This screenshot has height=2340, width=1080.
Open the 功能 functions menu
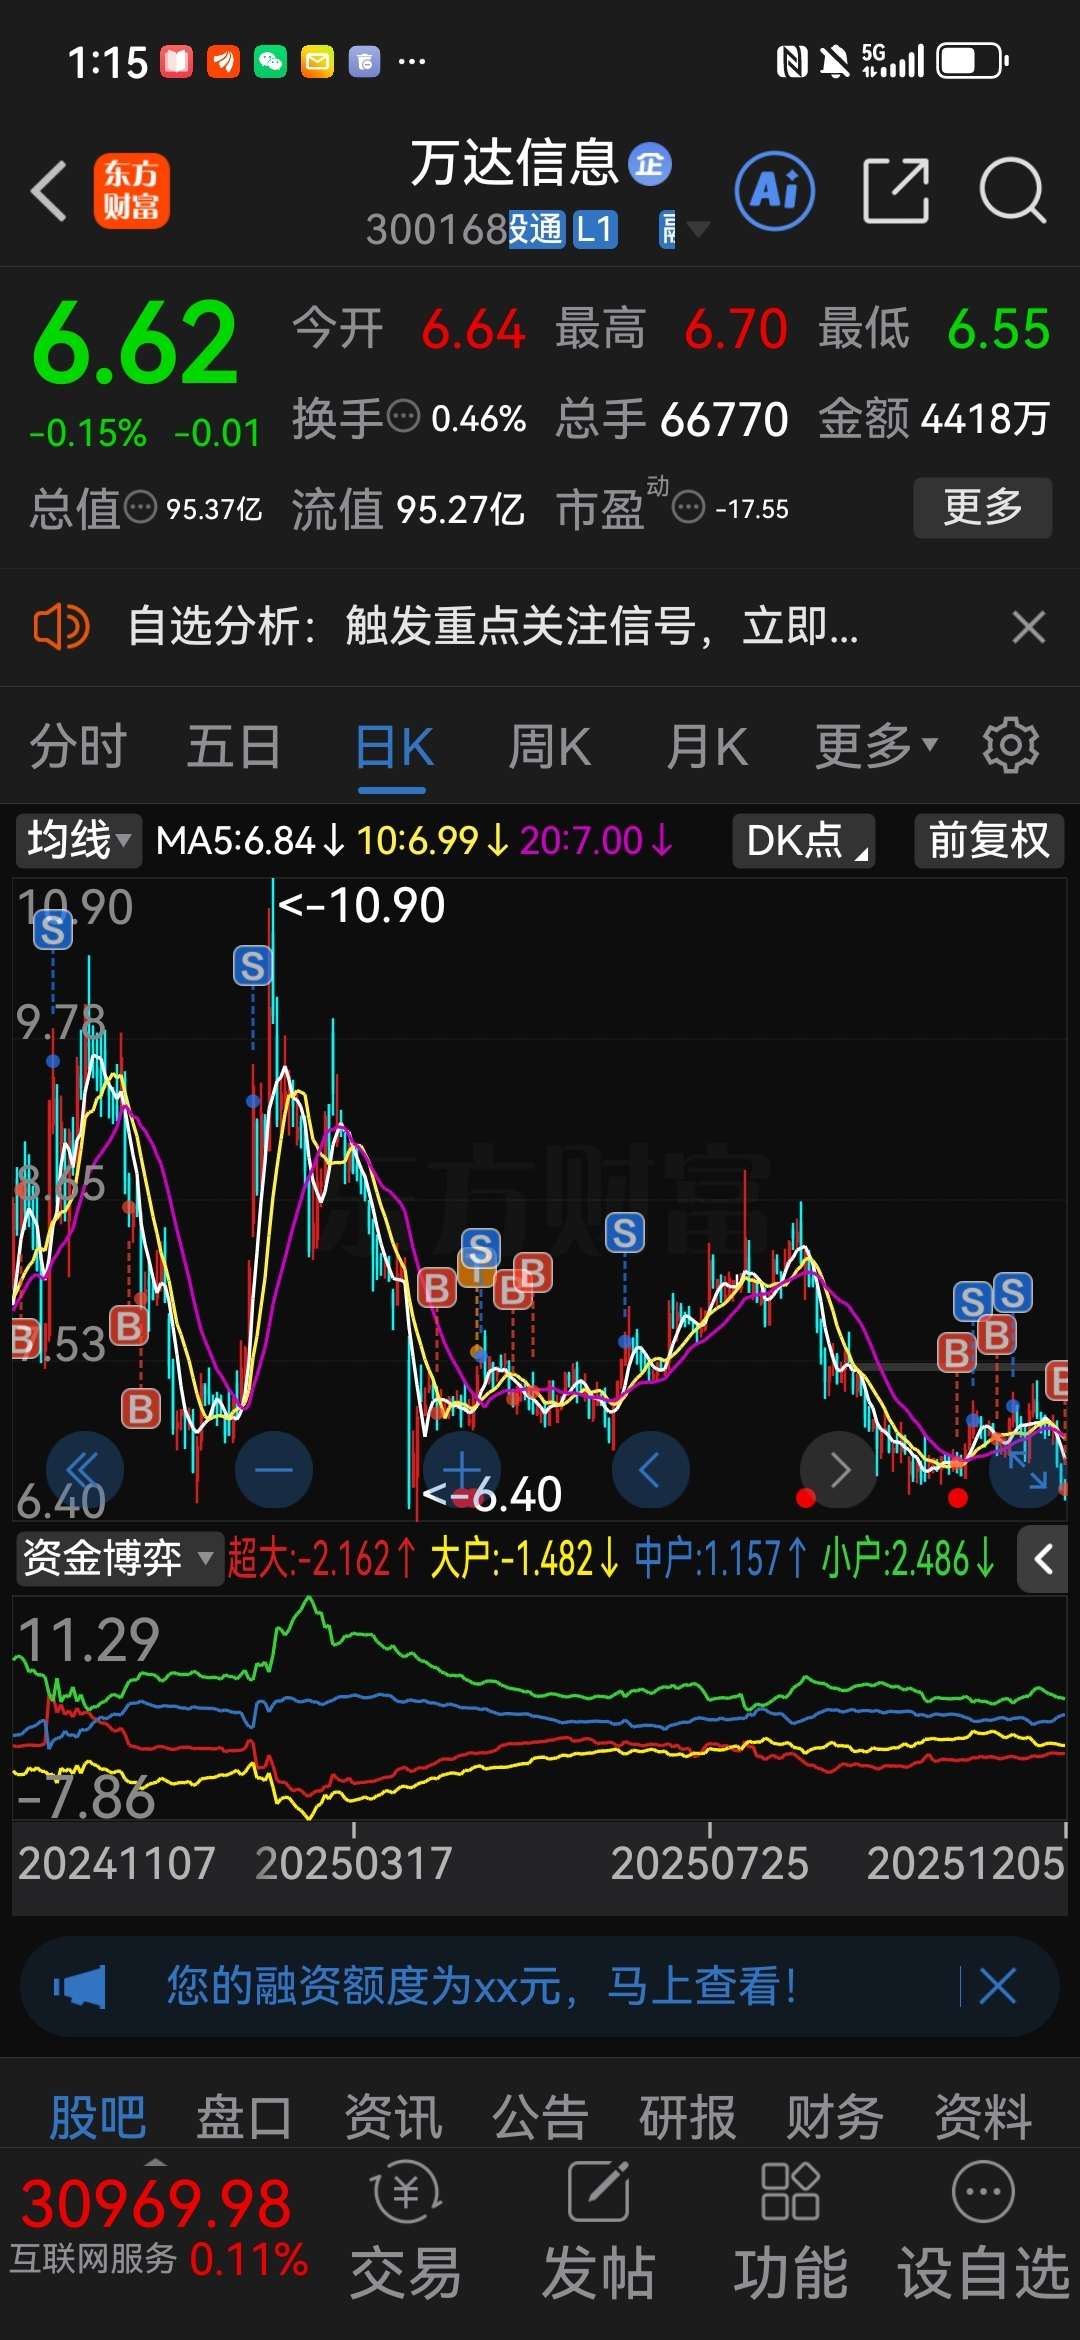coord(790,2232)
